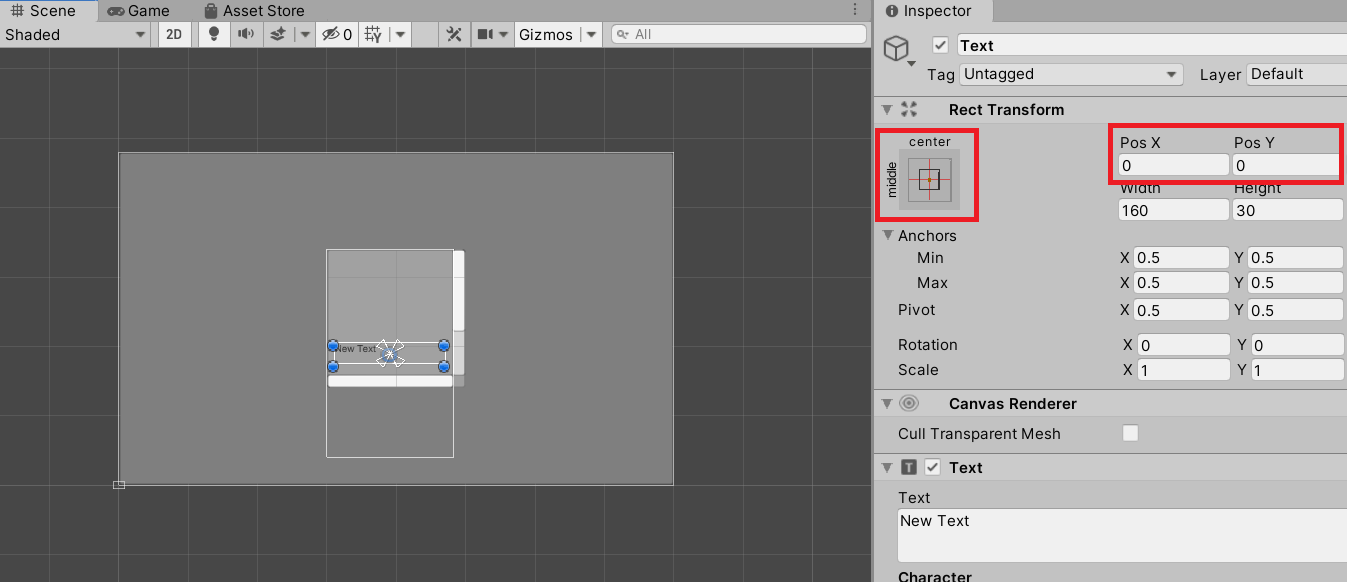Open the grid visibility settings icon
This screenshot has height=582, width=1347.
point(371,34)
